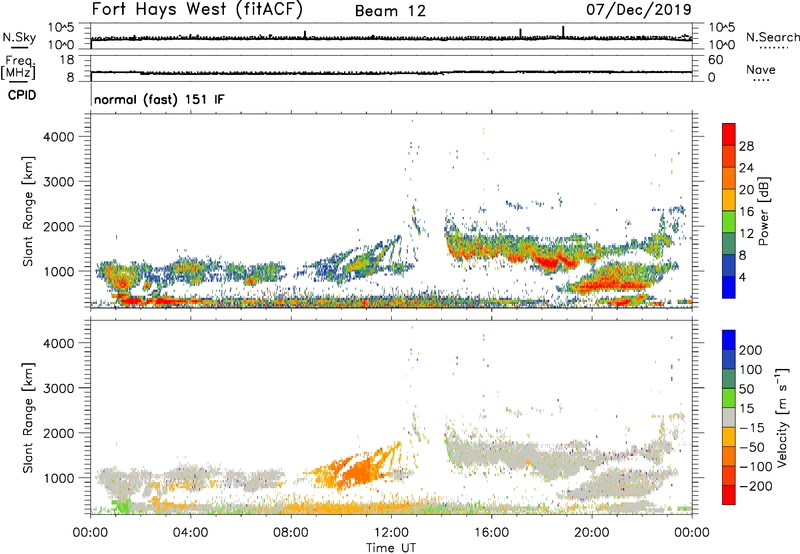This screenshot has height=554, width=800.
Task: Click the velocity panel's Slant Range axis label
Action: coord(28,418)
